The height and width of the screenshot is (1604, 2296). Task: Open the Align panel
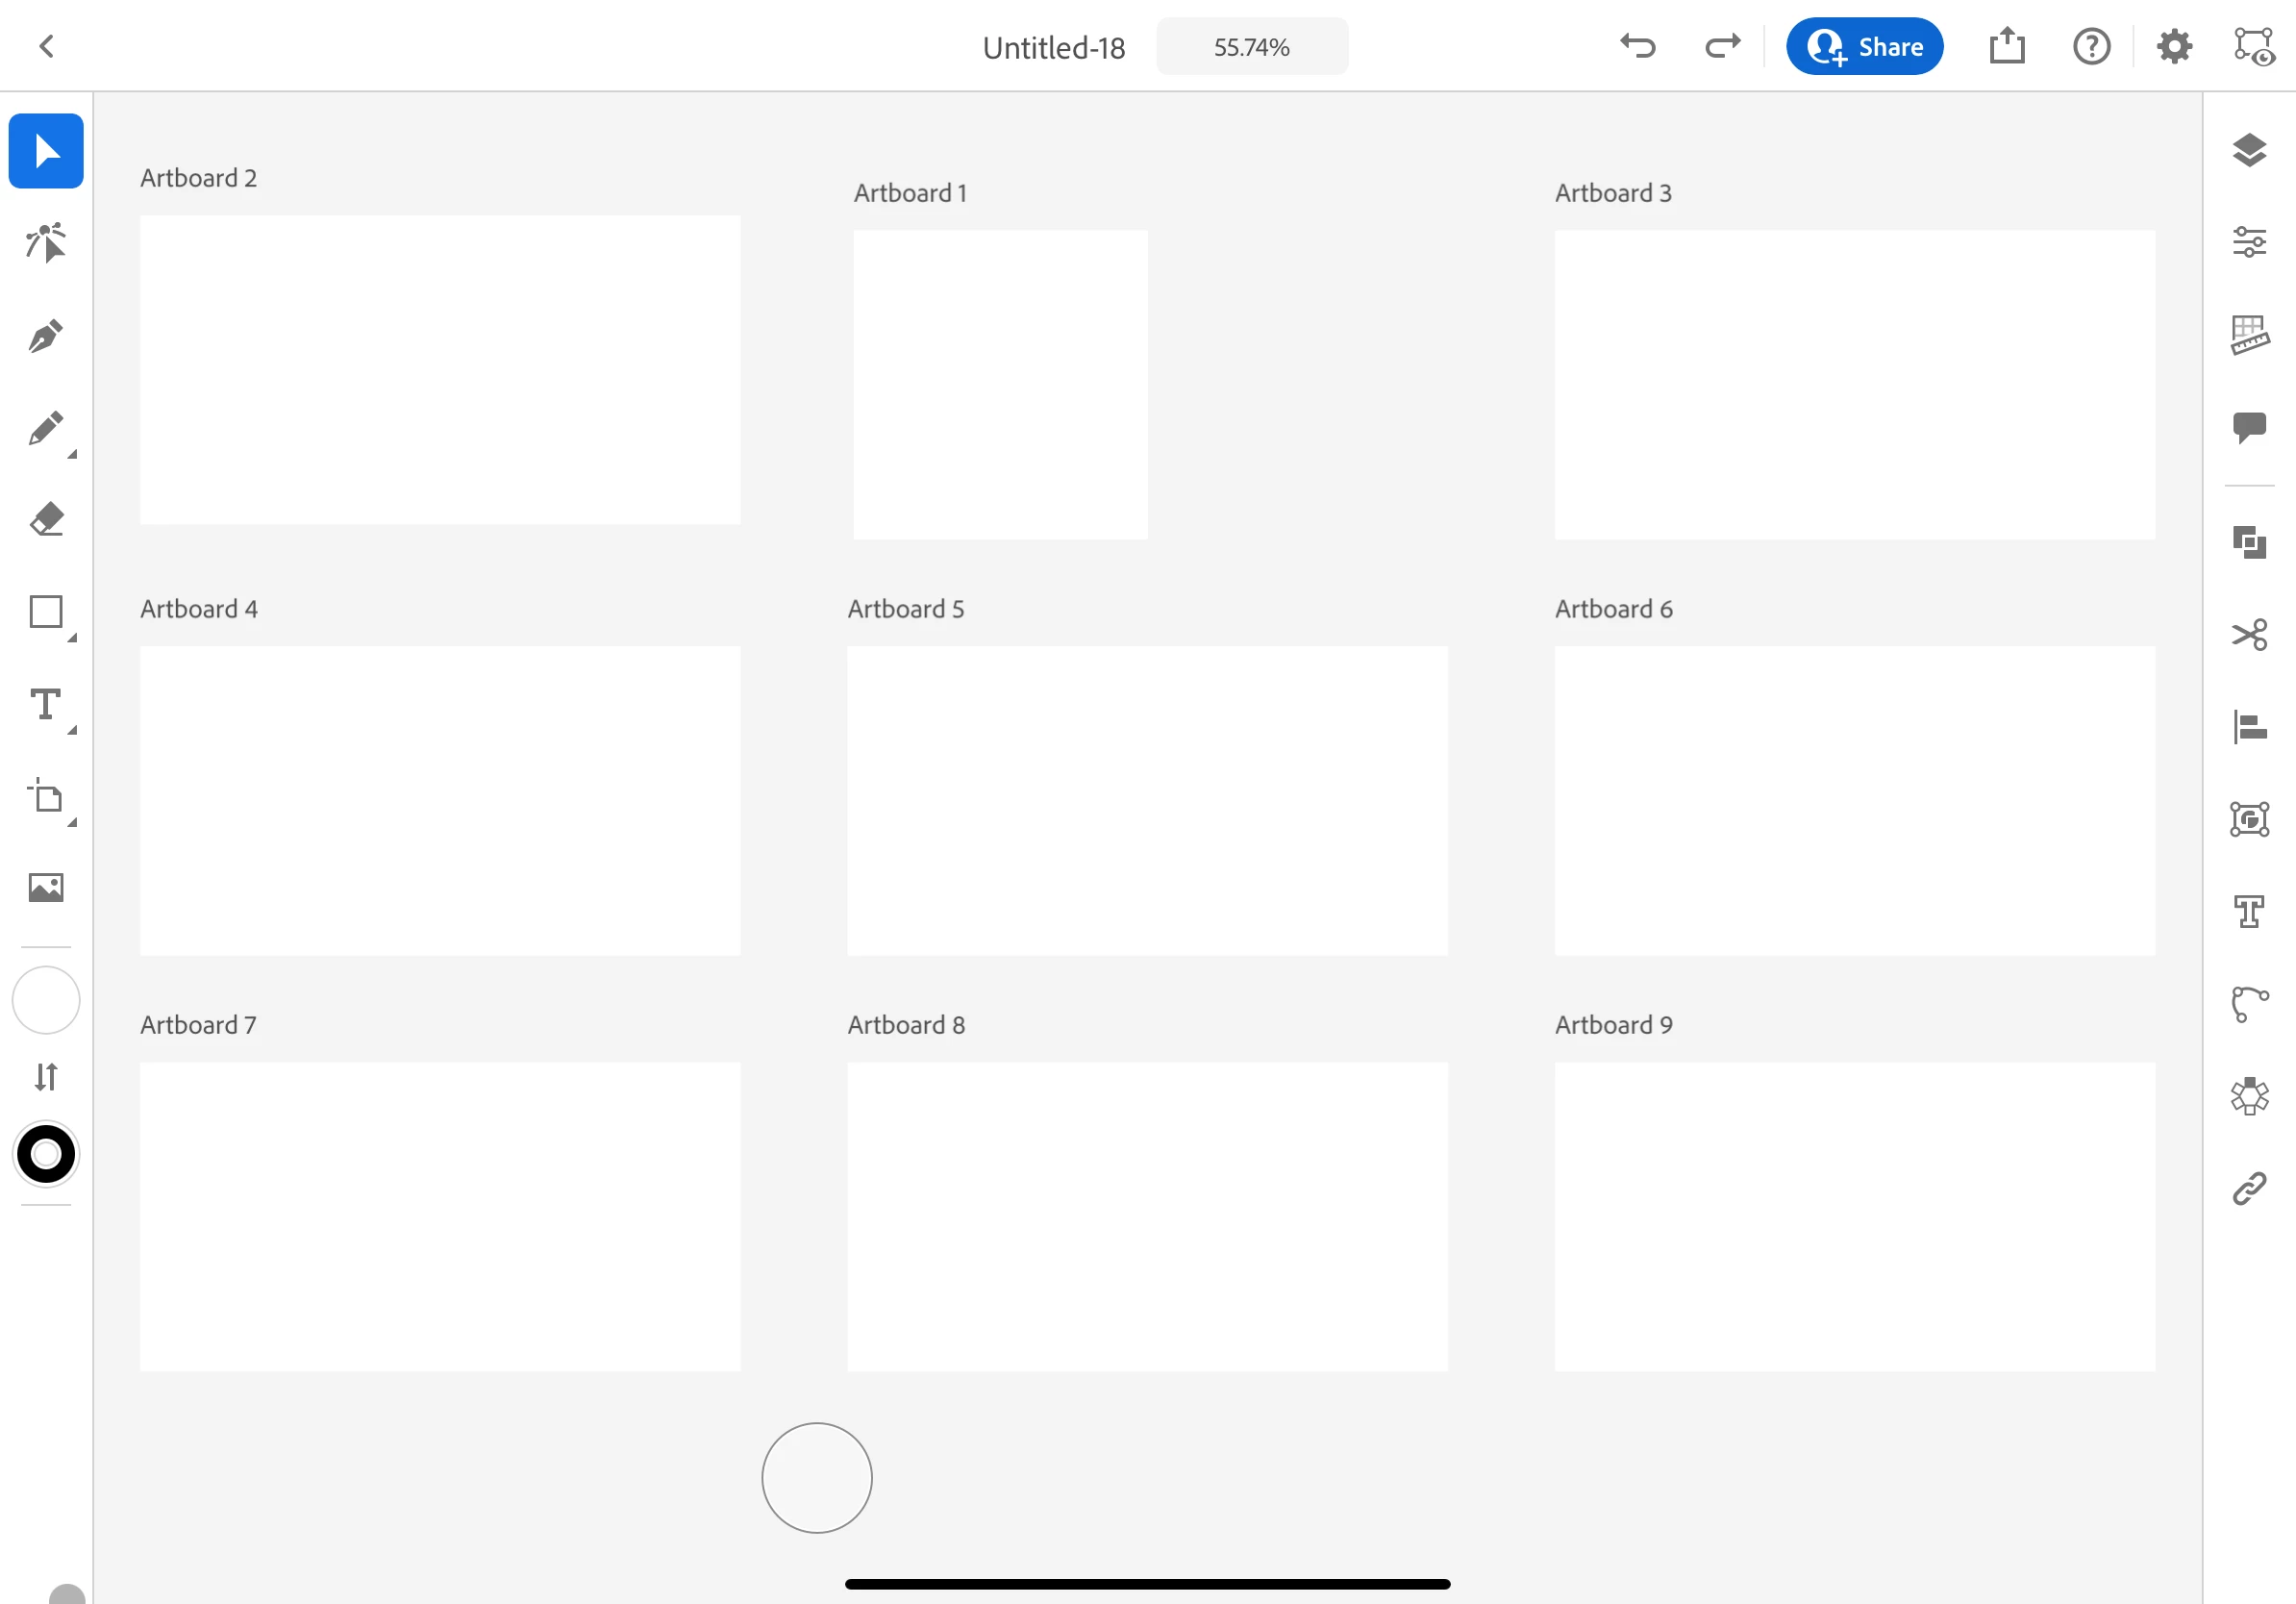[2249, 727]
